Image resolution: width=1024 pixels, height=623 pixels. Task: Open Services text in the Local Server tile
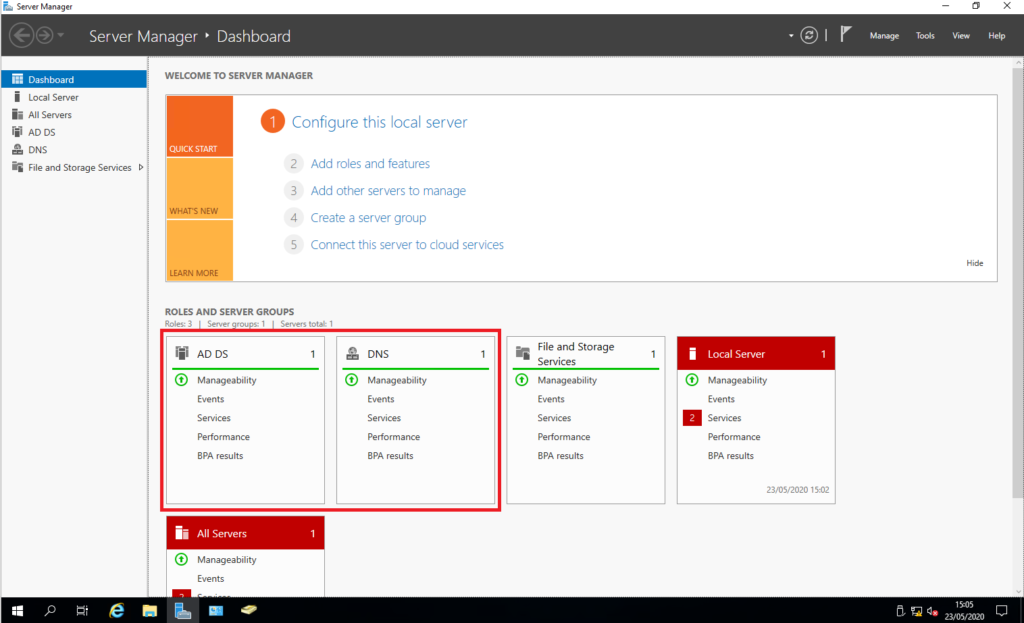click(x=724, y=418)
